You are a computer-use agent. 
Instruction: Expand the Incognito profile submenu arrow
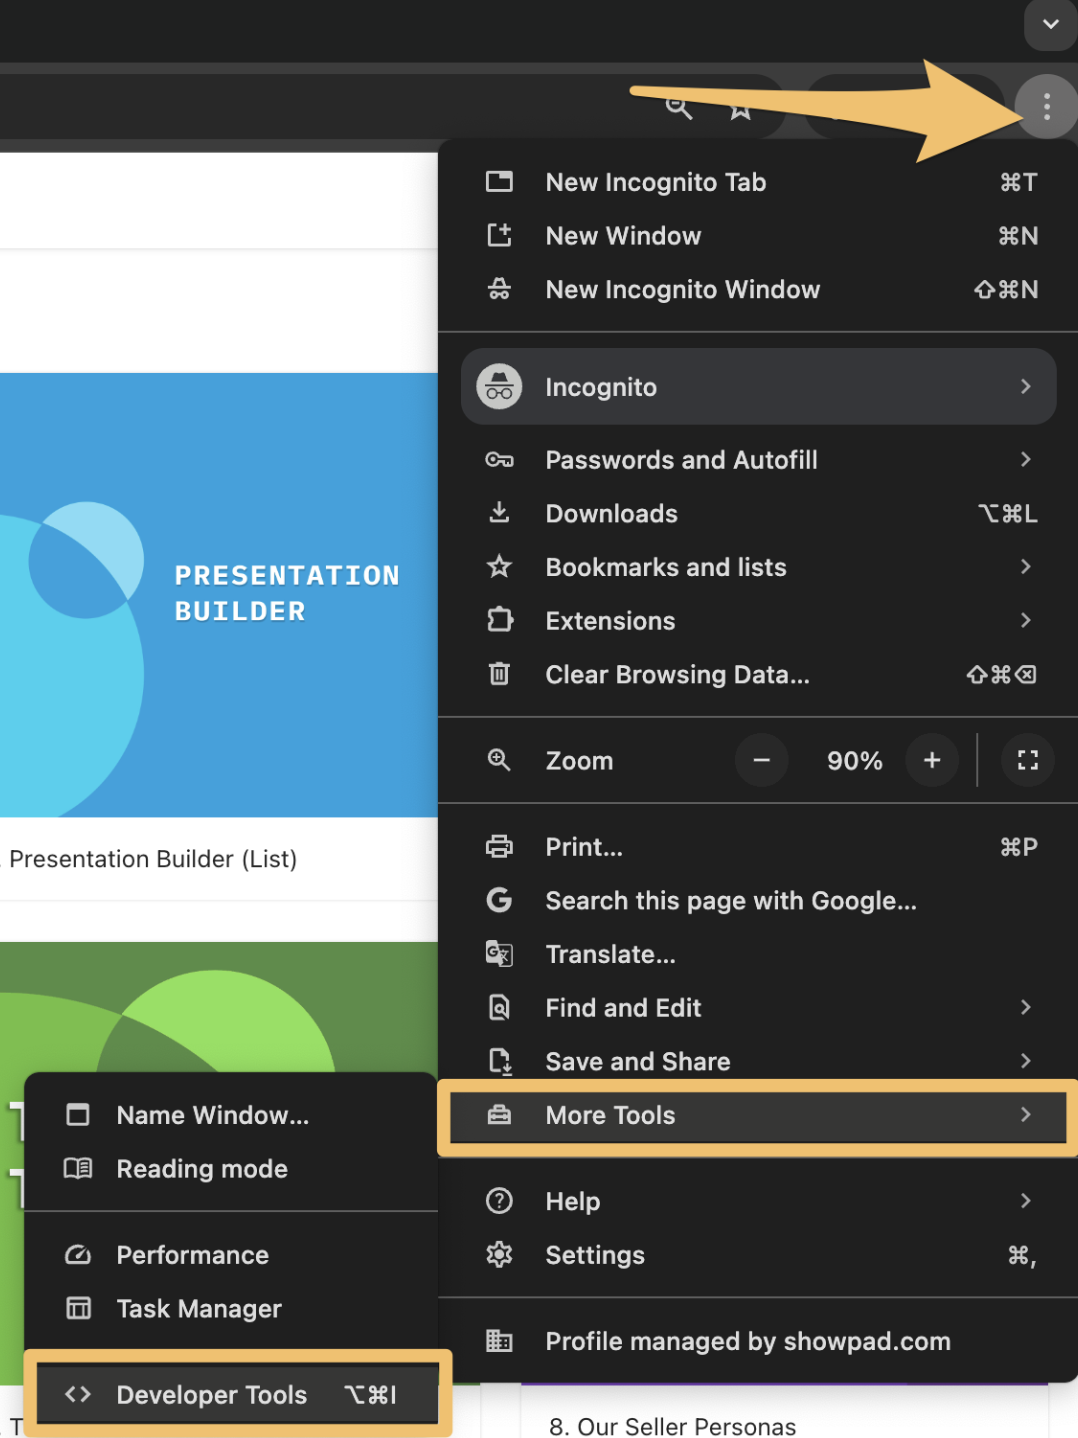(1025, 386)
